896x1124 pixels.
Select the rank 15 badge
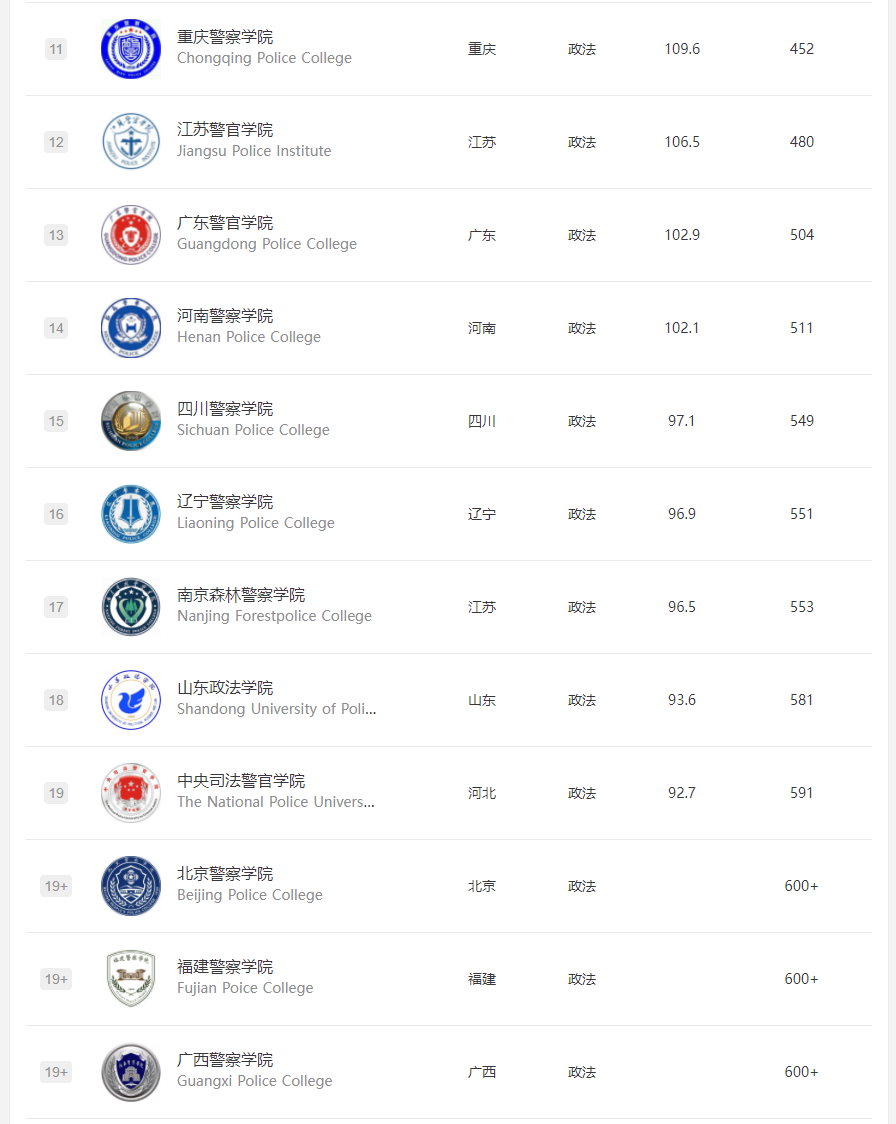pyautogui.click(x=56, y=421)
